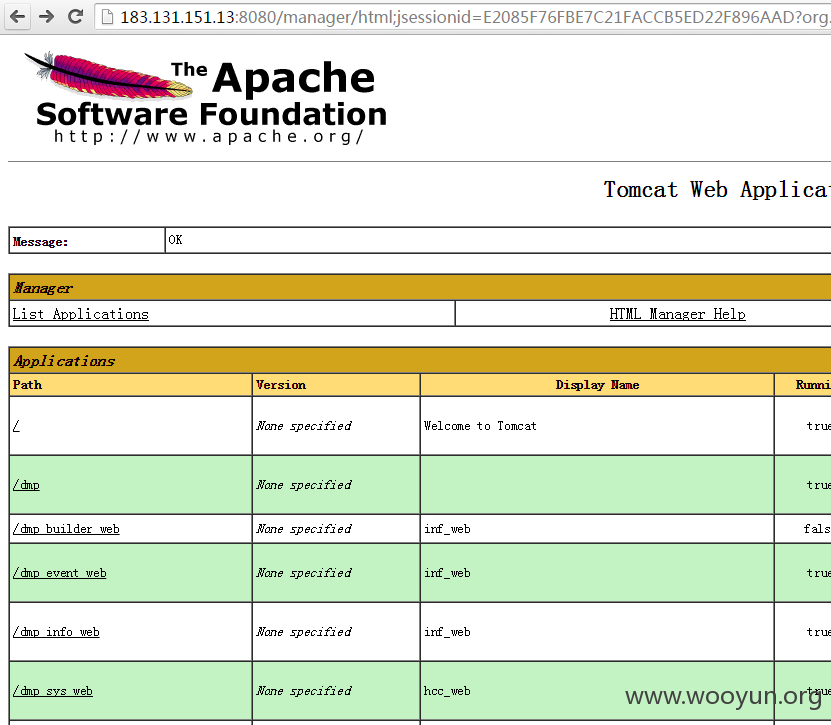Go back with browser back arrow
Screen dimensions: 831x725
click(x=17, y=17)
